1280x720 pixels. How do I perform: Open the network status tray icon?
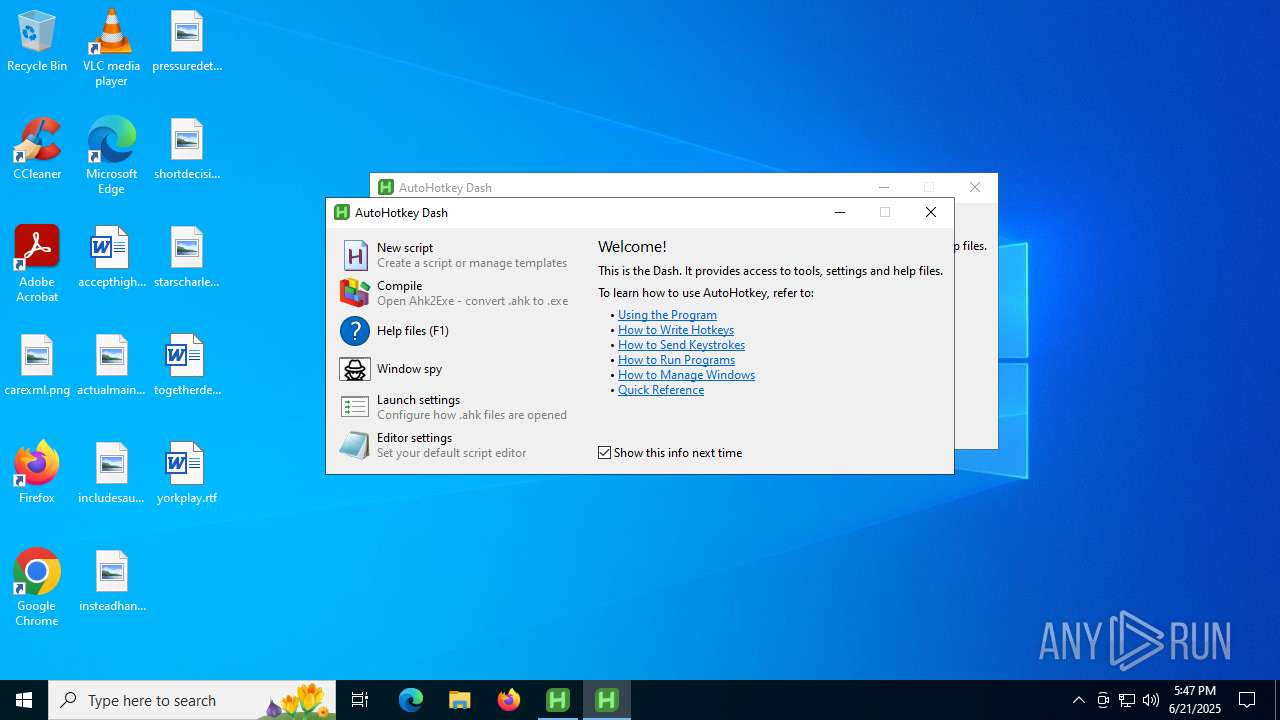click(1127, 700)
